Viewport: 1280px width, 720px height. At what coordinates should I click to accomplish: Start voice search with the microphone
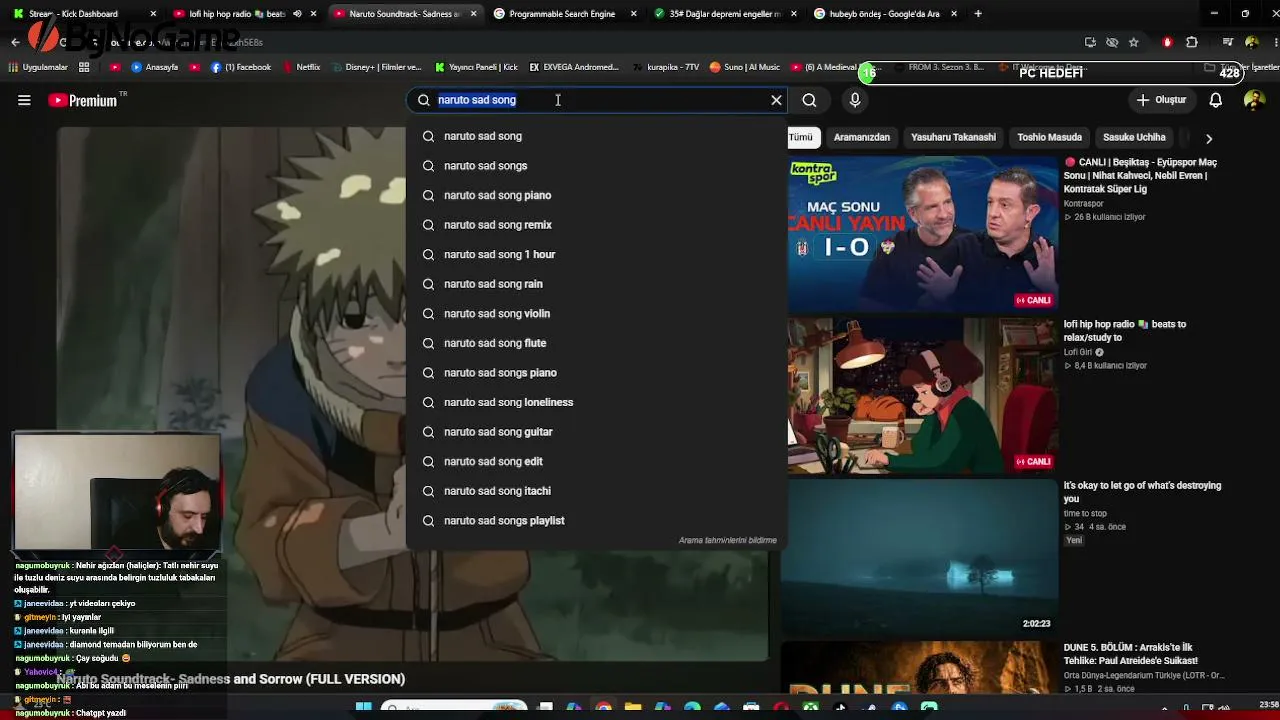855,100
